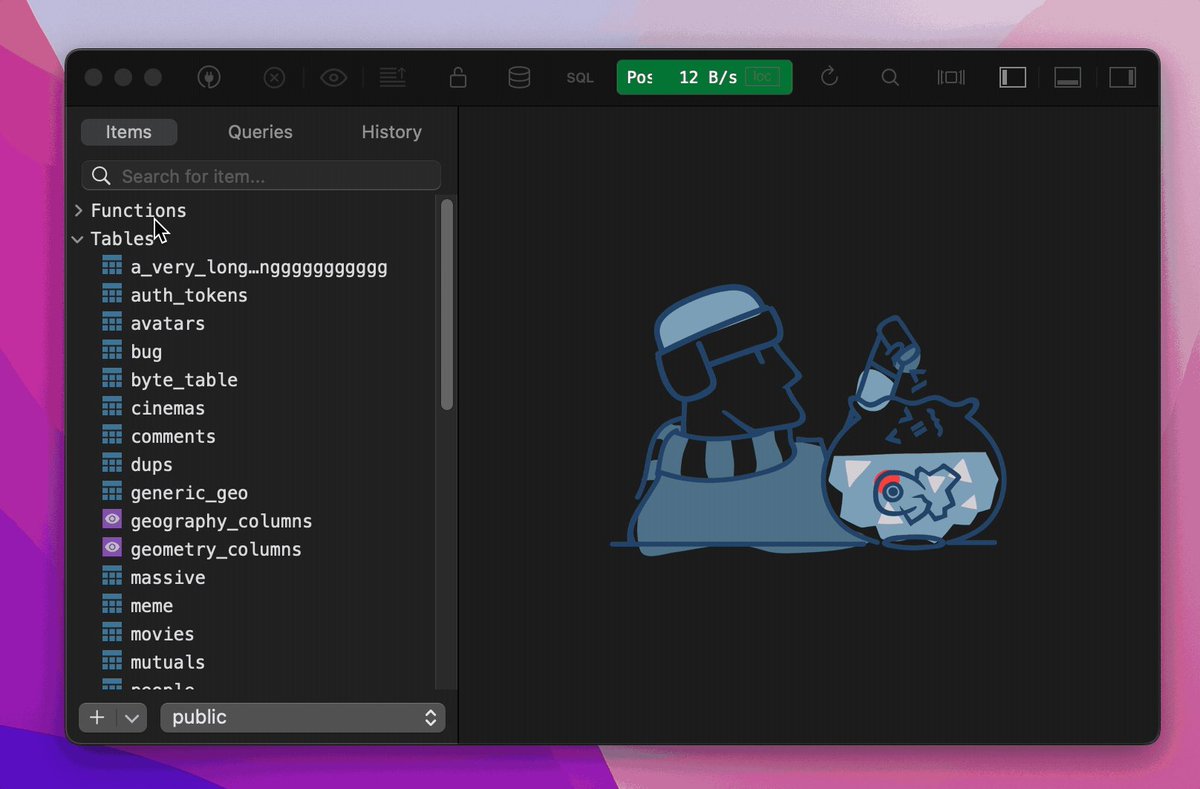This screenshot has height=789, width=1200.
Task: Open search using the magnifier toolbar icon
Action: (x=890, y=77)
